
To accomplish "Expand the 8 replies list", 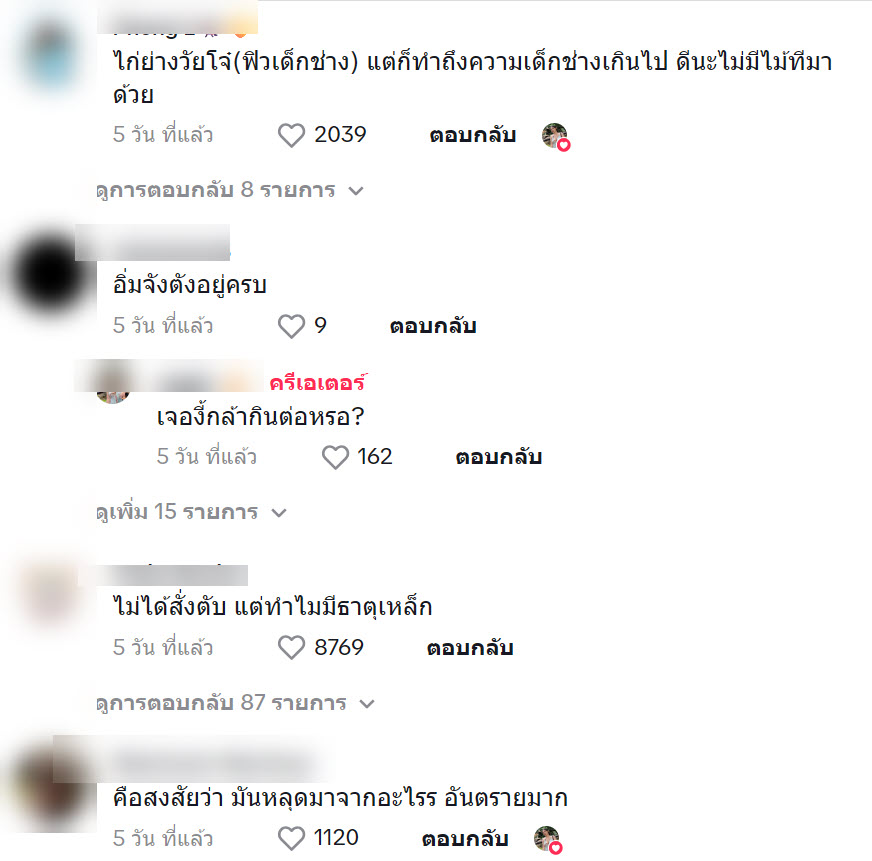I will tap(230, 190).
